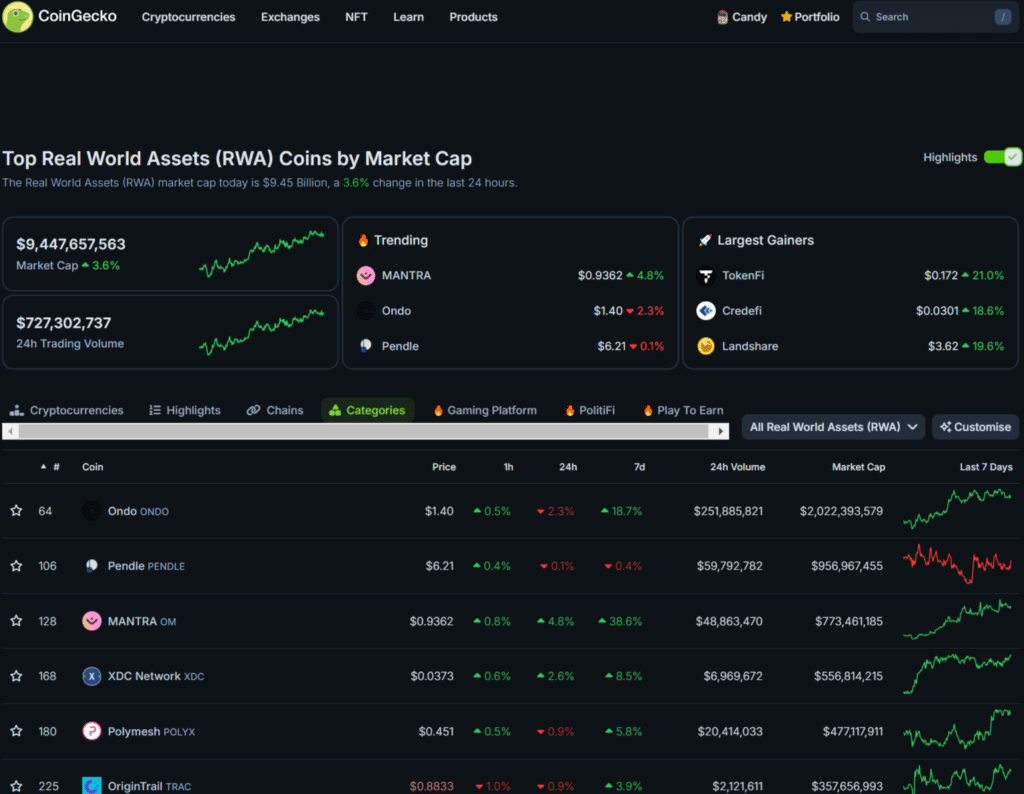Click the scrollbar left arrow
This screenshot has height=794, width=1024.
pos(10,431)
